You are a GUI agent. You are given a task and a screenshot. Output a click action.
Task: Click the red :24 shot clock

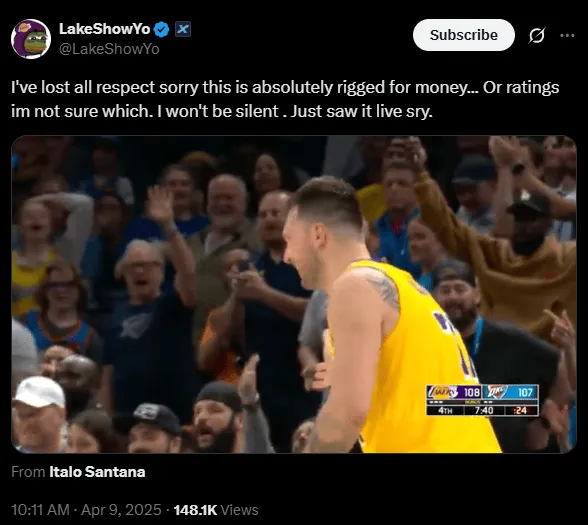coord(520,410)
